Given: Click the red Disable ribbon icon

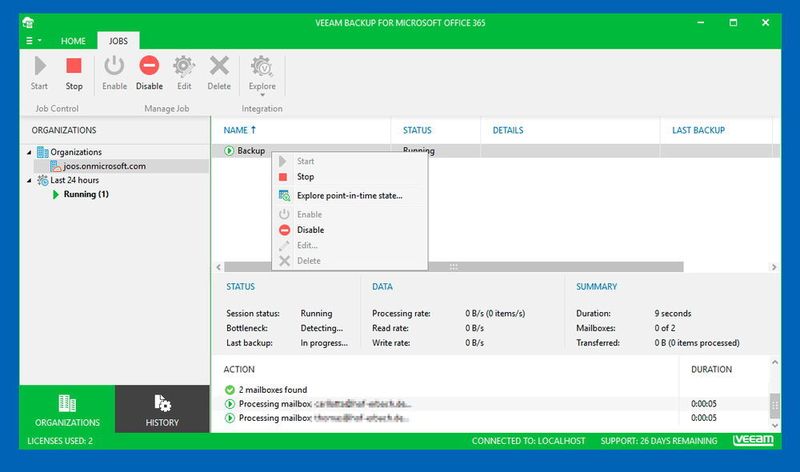Looking at the screenshot, I should tap(149, 66).
